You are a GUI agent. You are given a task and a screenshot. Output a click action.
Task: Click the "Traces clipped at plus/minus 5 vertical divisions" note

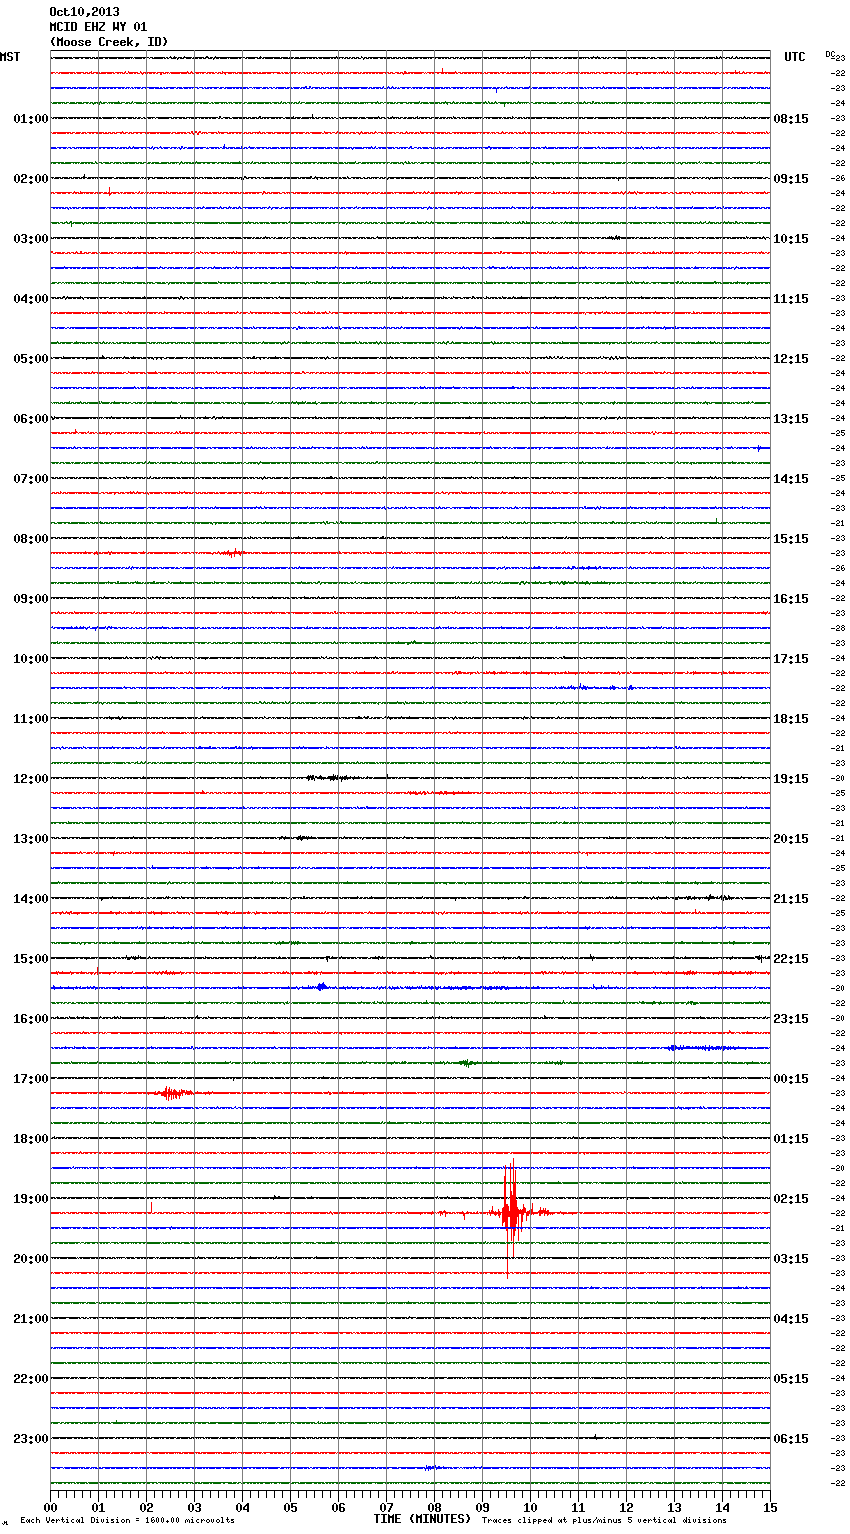click(x=604, y=1521)
